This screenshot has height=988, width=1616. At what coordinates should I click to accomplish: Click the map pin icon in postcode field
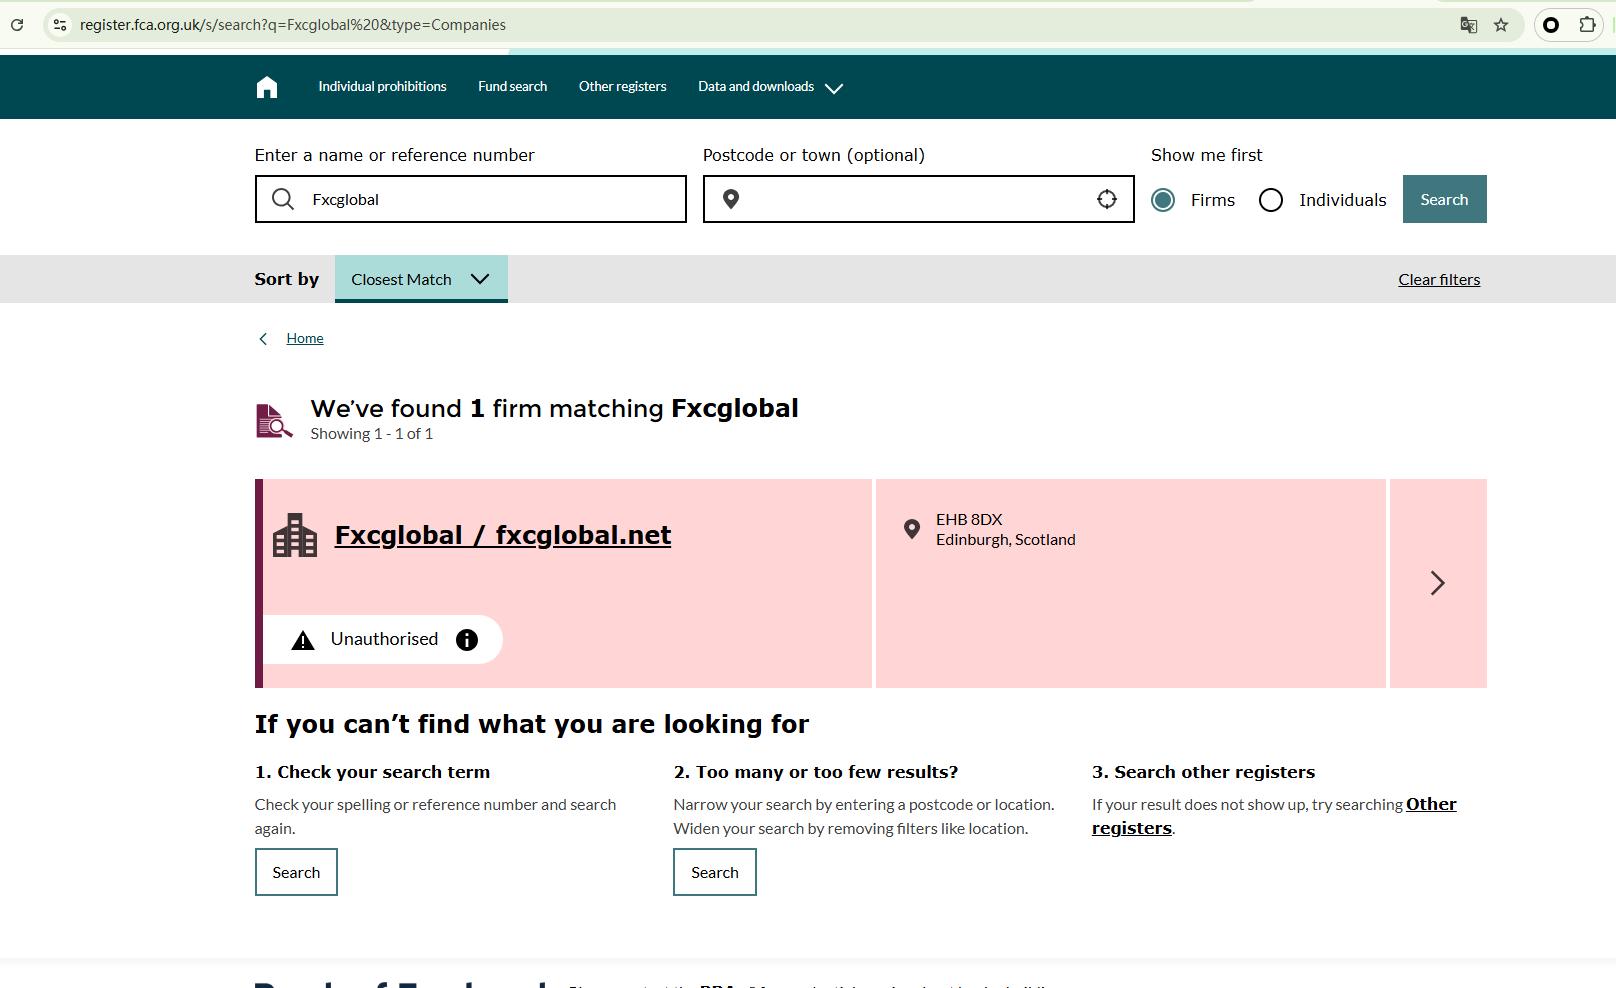(x=731, y=199)
